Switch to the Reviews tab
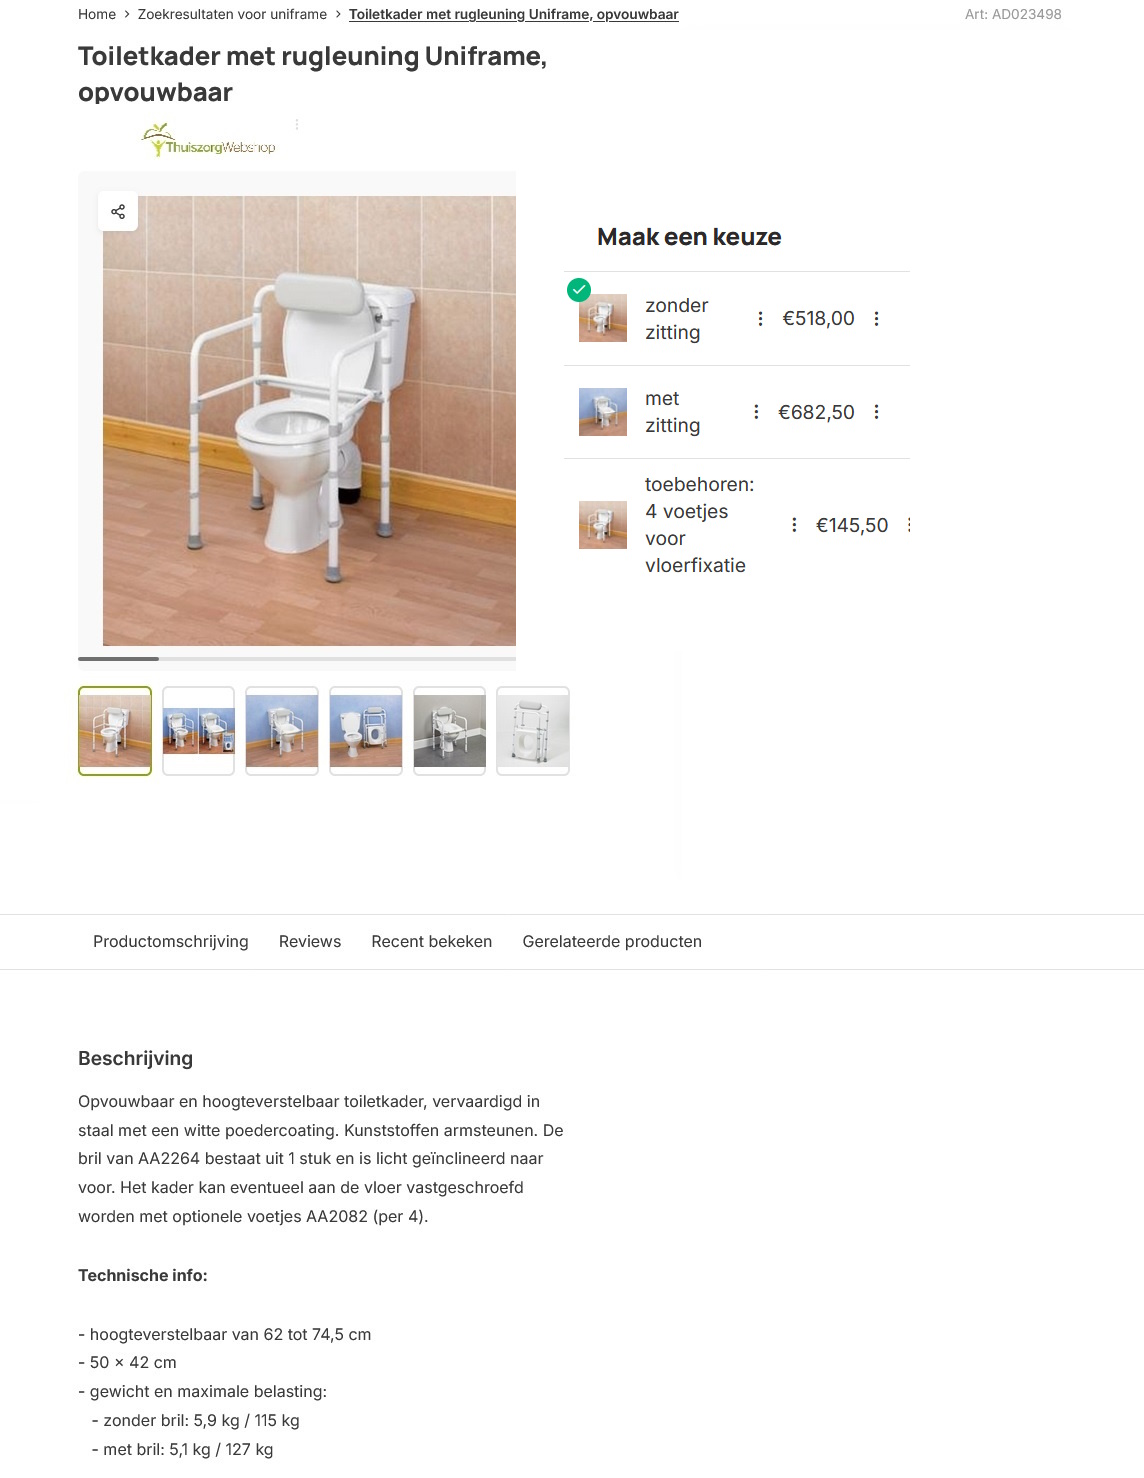 pos(310,942)
